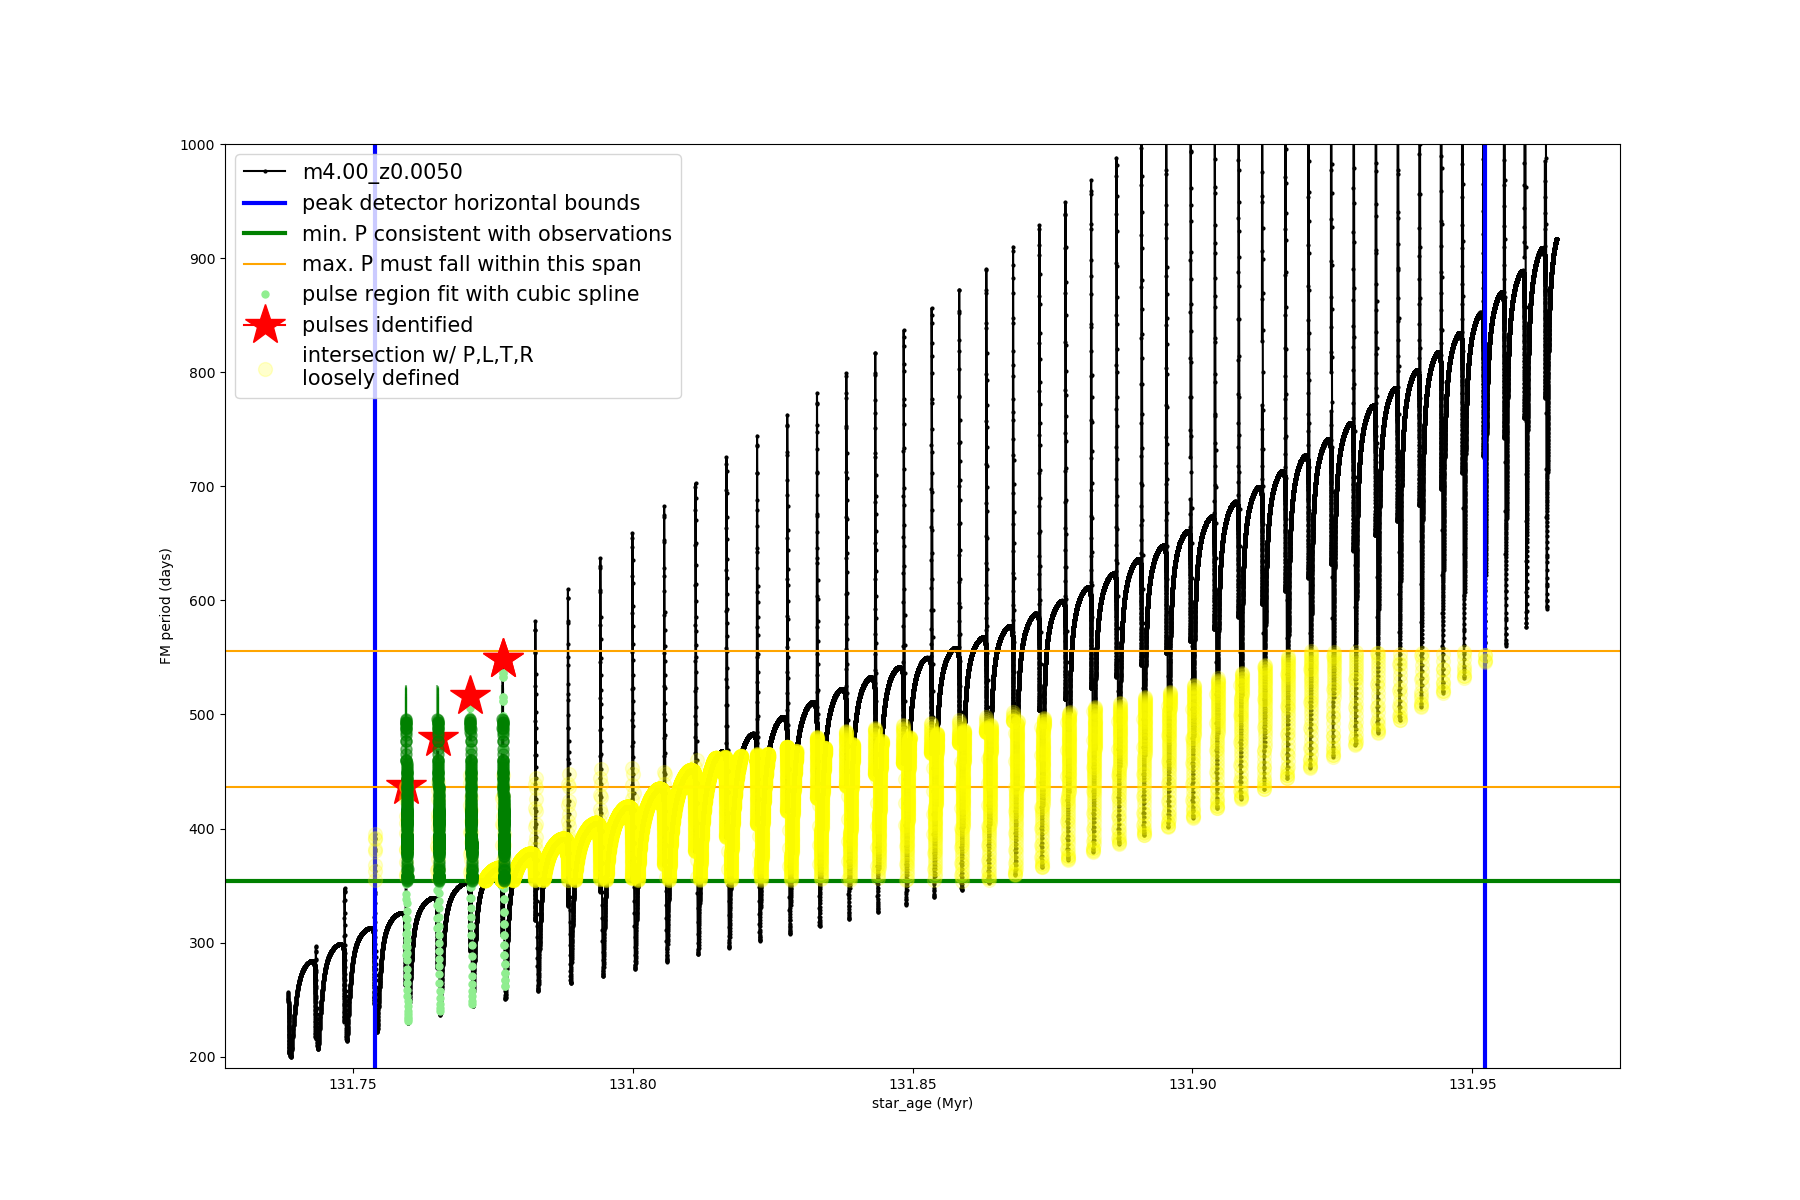
Task: Click the lowest red star pulse marker
Action: (x=406, y=787)
